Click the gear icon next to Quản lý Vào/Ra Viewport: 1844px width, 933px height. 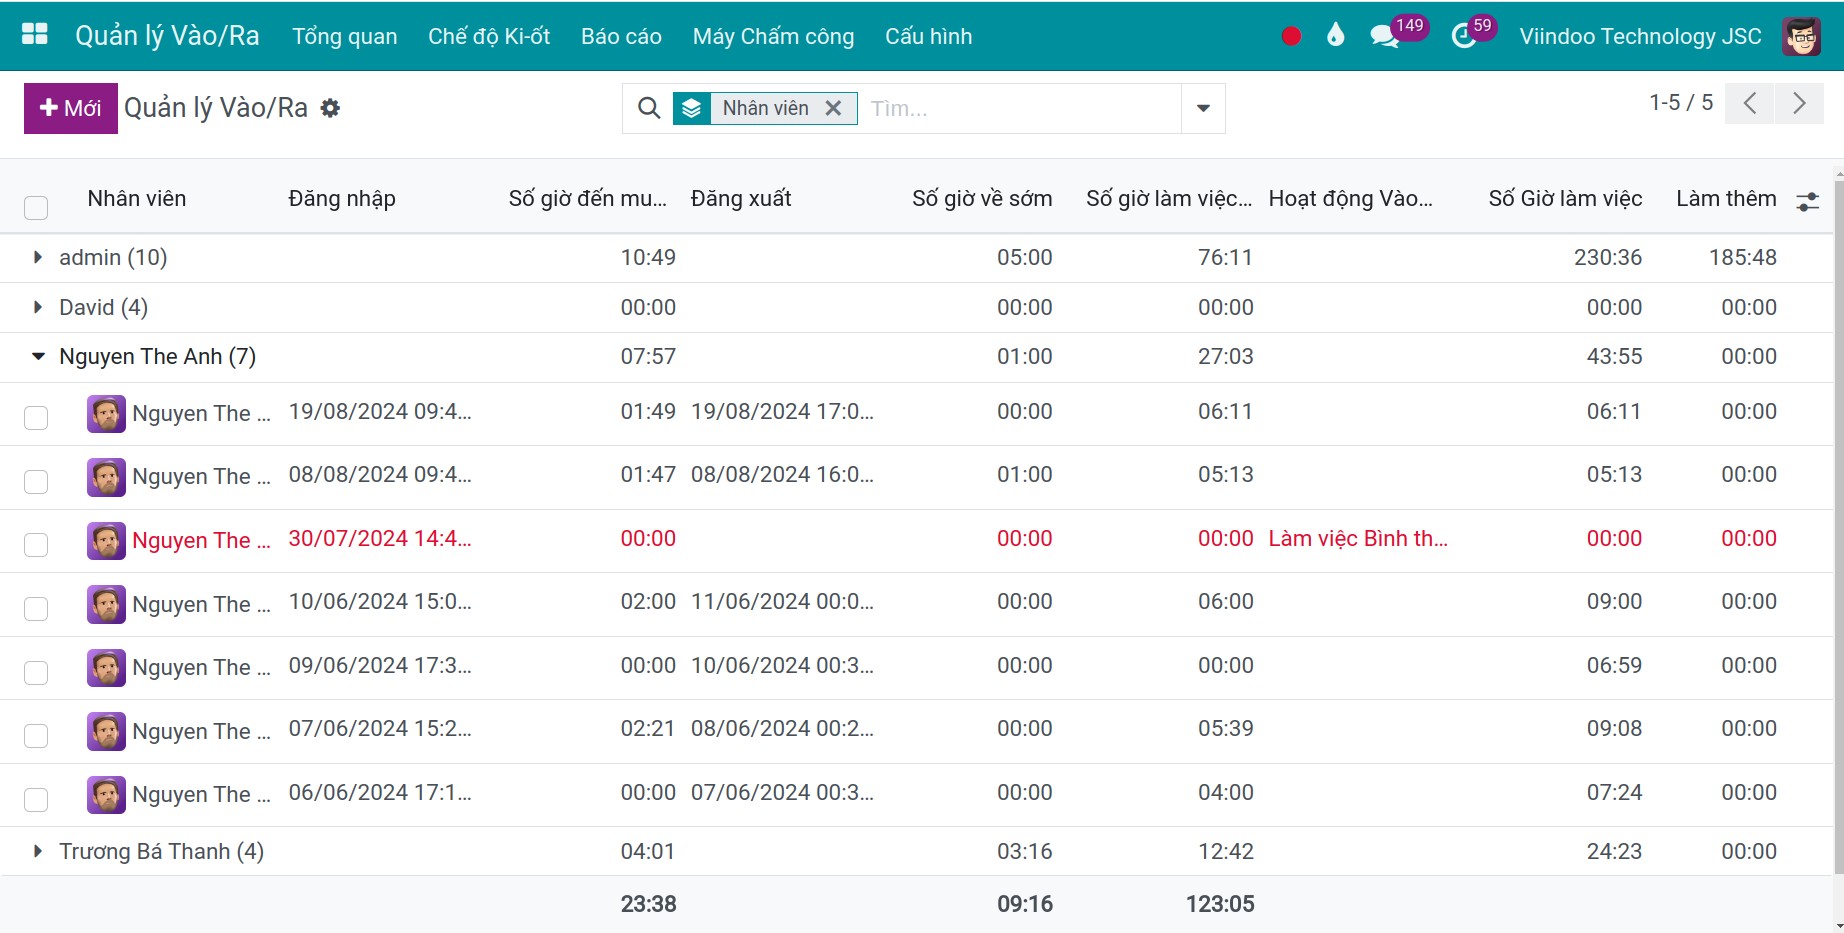(330, 108)
